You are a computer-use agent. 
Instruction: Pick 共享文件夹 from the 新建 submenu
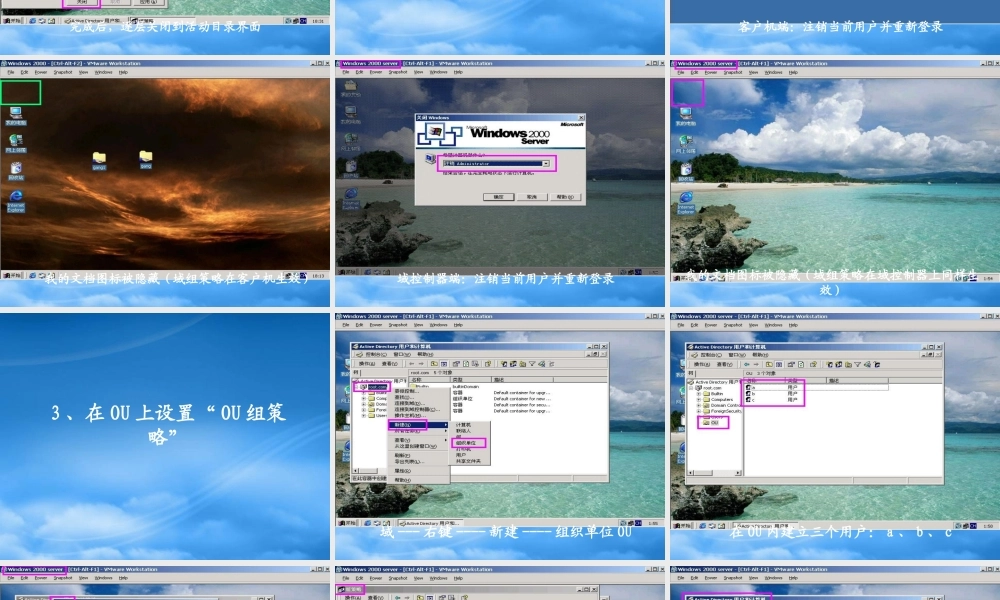468,461
